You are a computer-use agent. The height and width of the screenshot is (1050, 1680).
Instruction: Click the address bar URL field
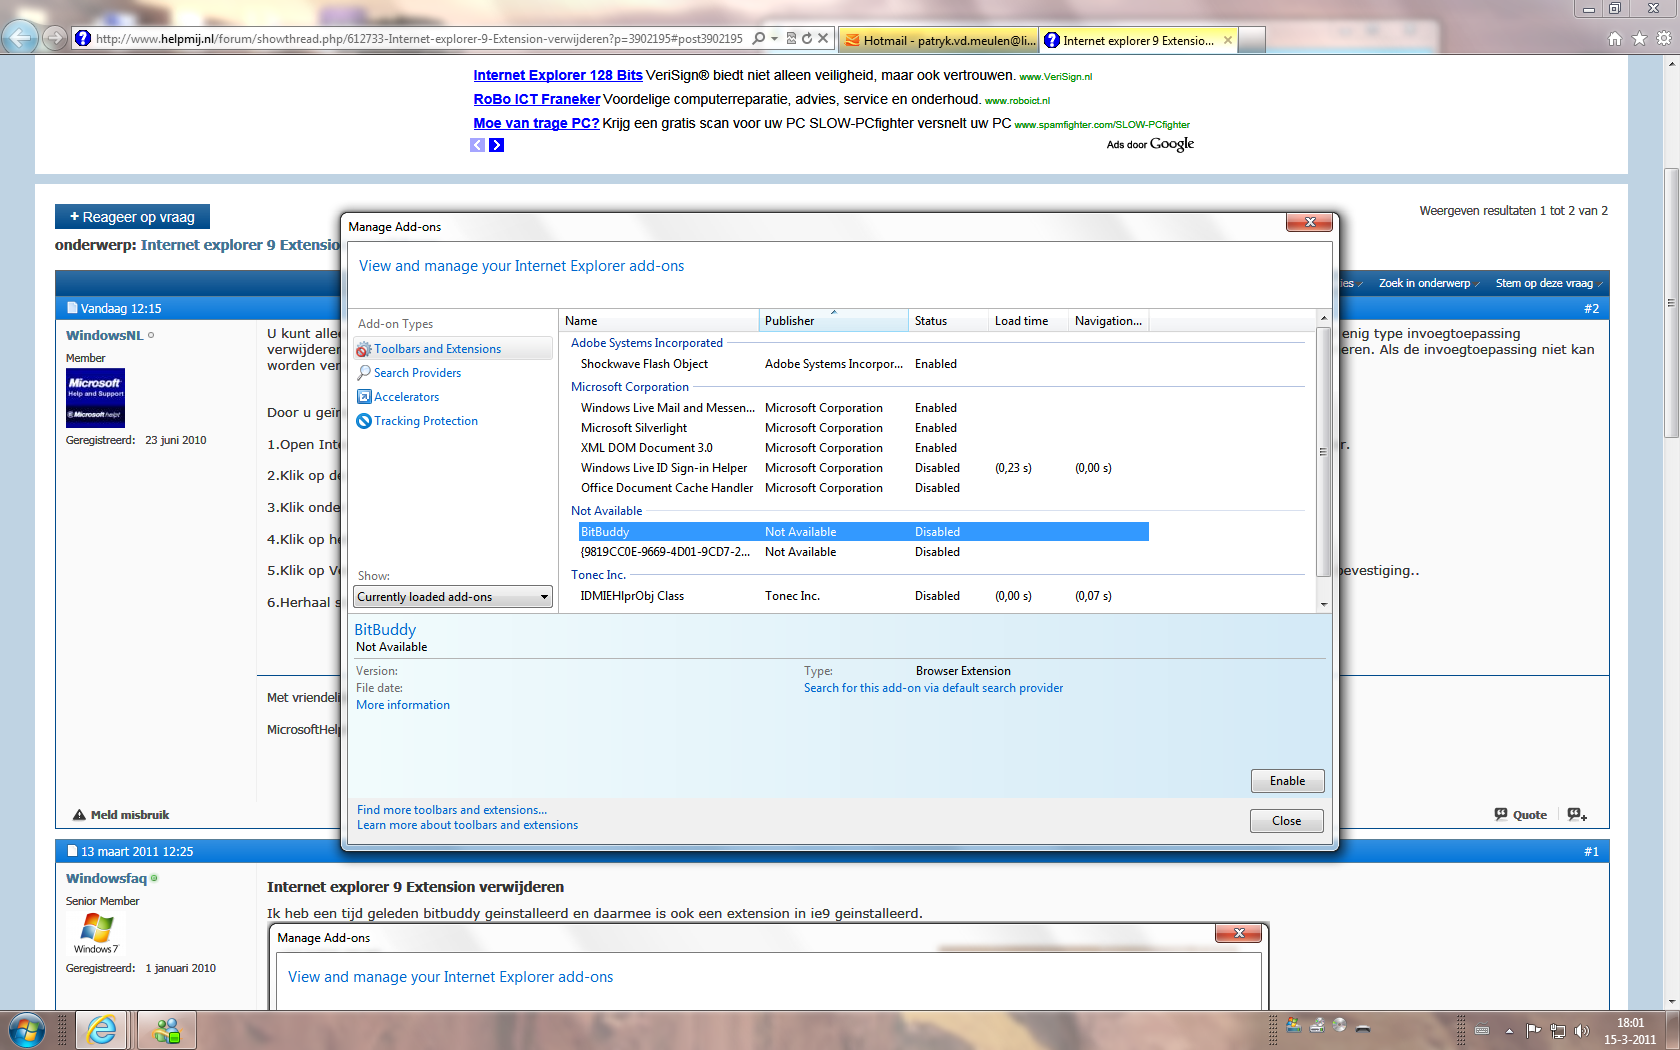(x=420, y=38)
